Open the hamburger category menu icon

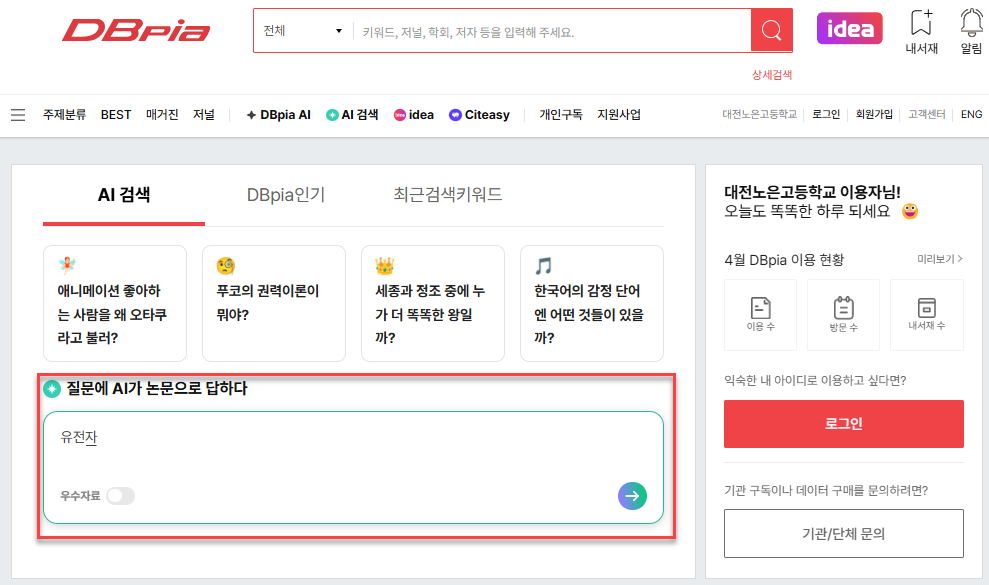pyautogui.click(x=18, y=114)
